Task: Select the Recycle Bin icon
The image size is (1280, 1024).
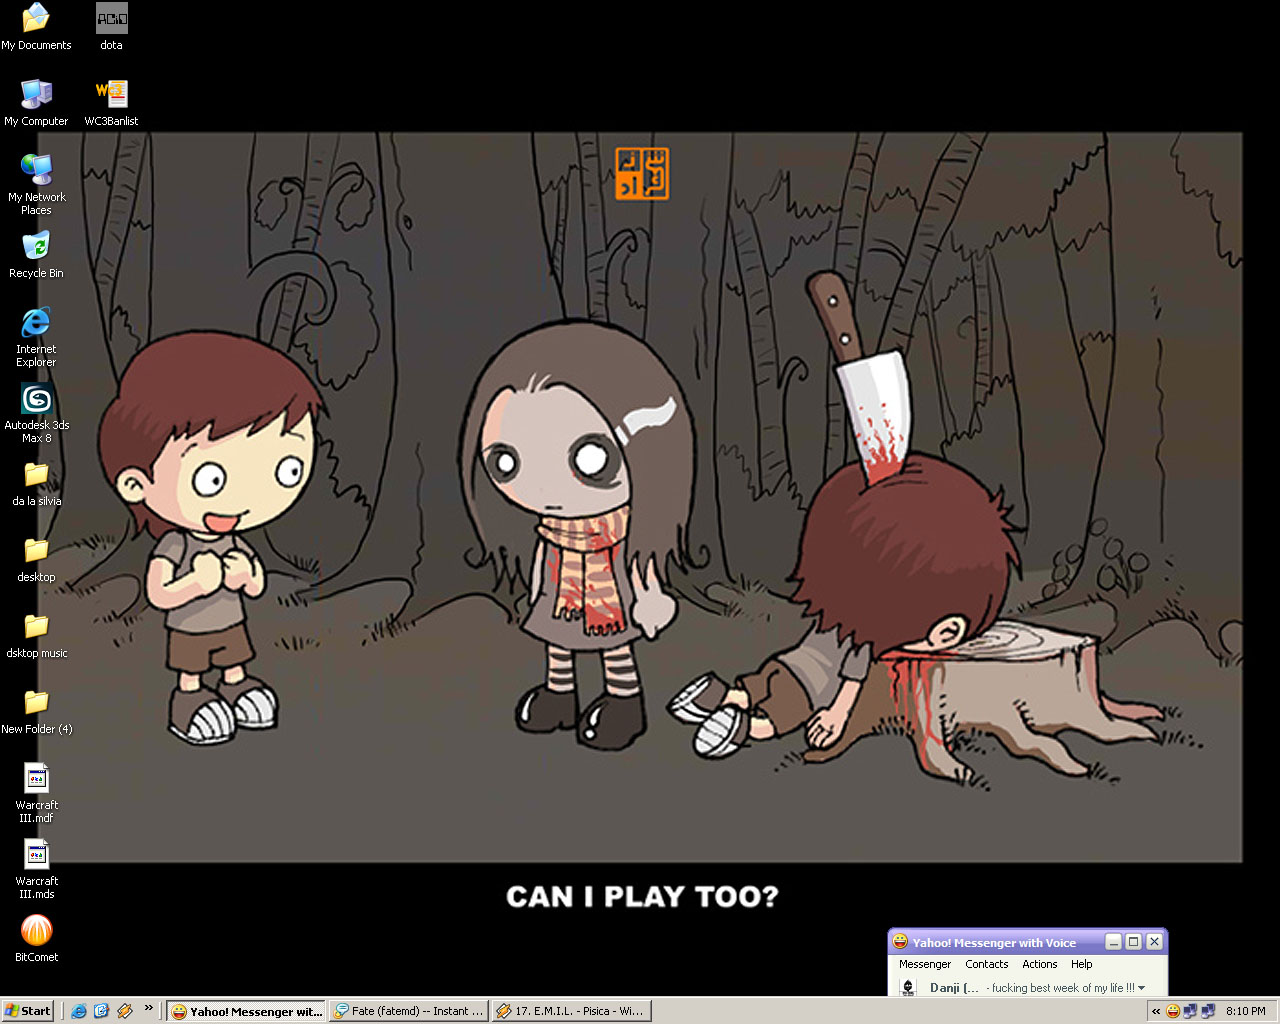Action: 36,255
